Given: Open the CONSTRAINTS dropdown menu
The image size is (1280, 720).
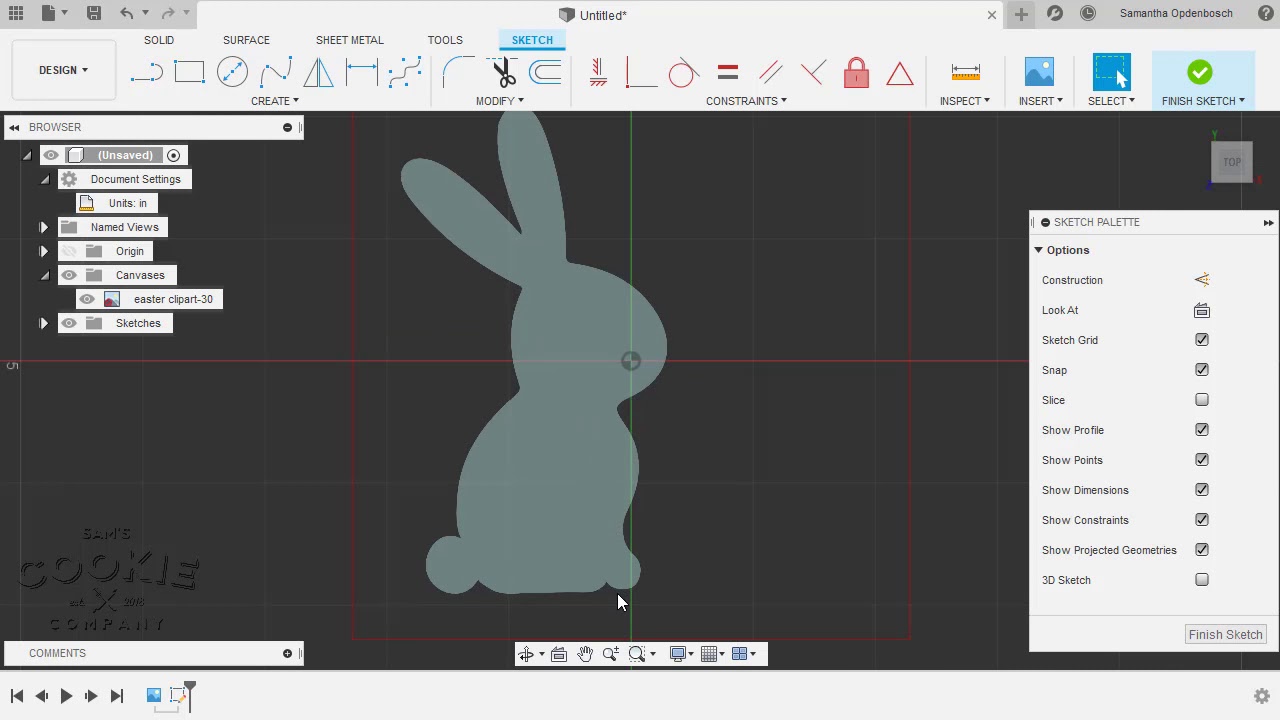Looking at the screenshot, I should coord(746,101).
